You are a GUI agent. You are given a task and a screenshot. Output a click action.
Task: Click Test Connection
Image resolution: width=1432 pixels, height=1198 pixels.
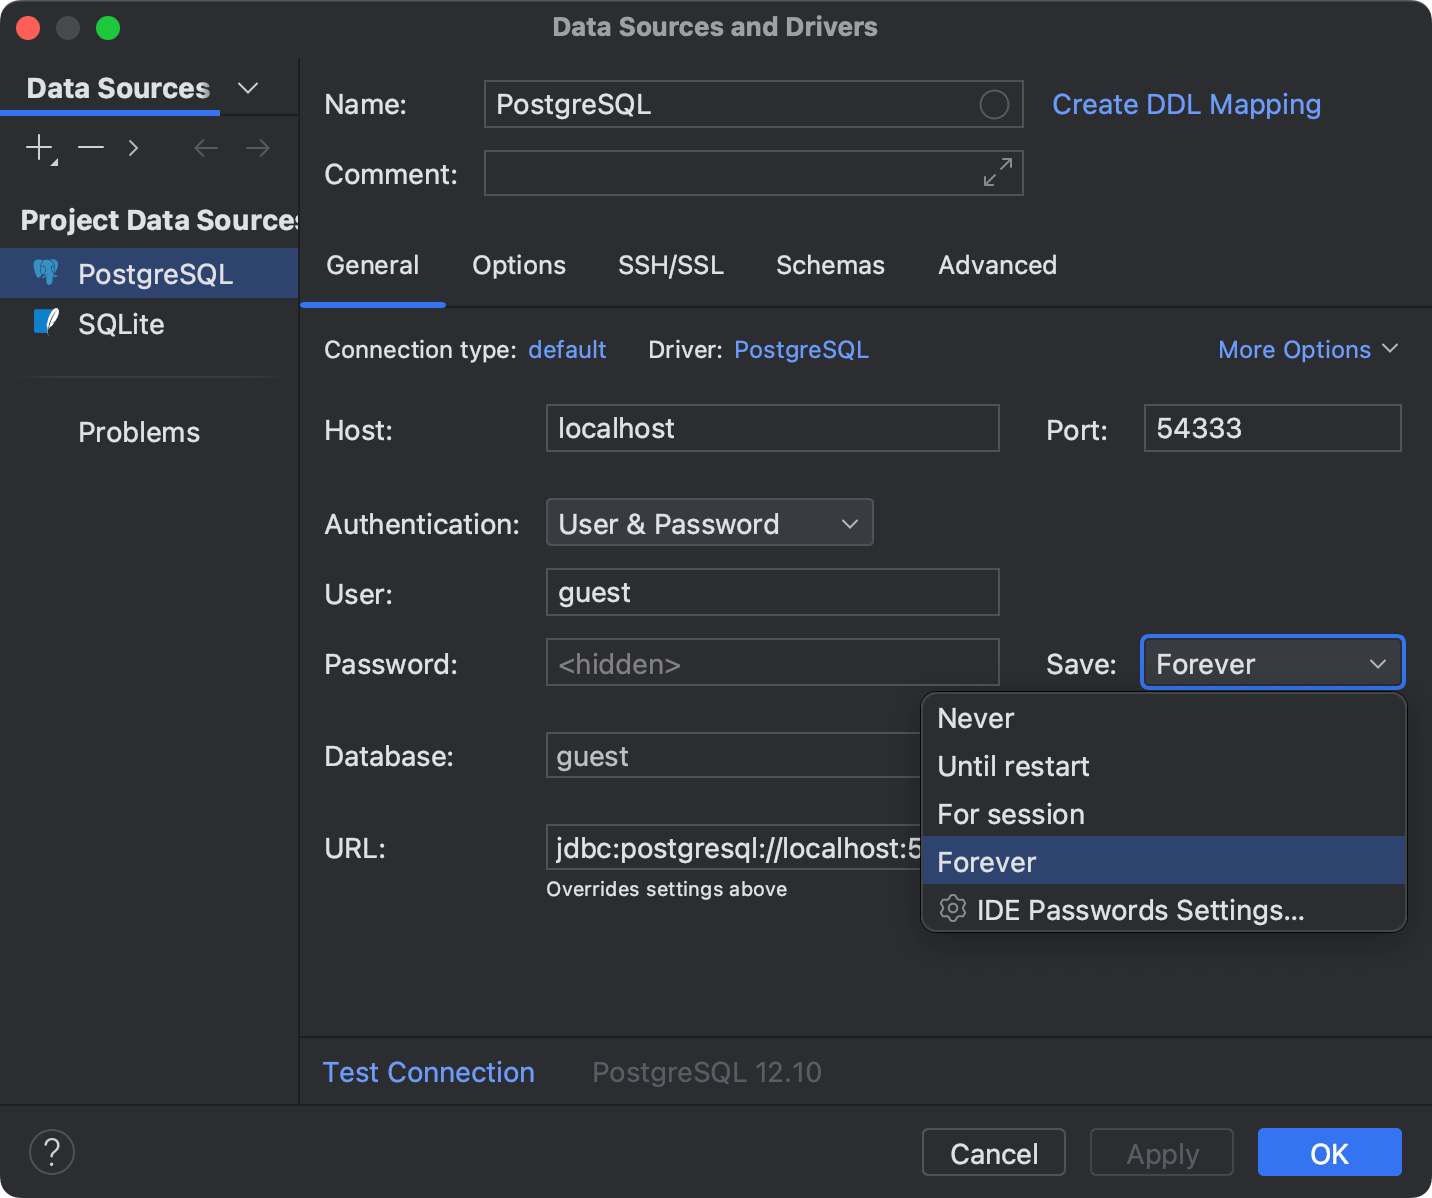tap(428, 1071)
